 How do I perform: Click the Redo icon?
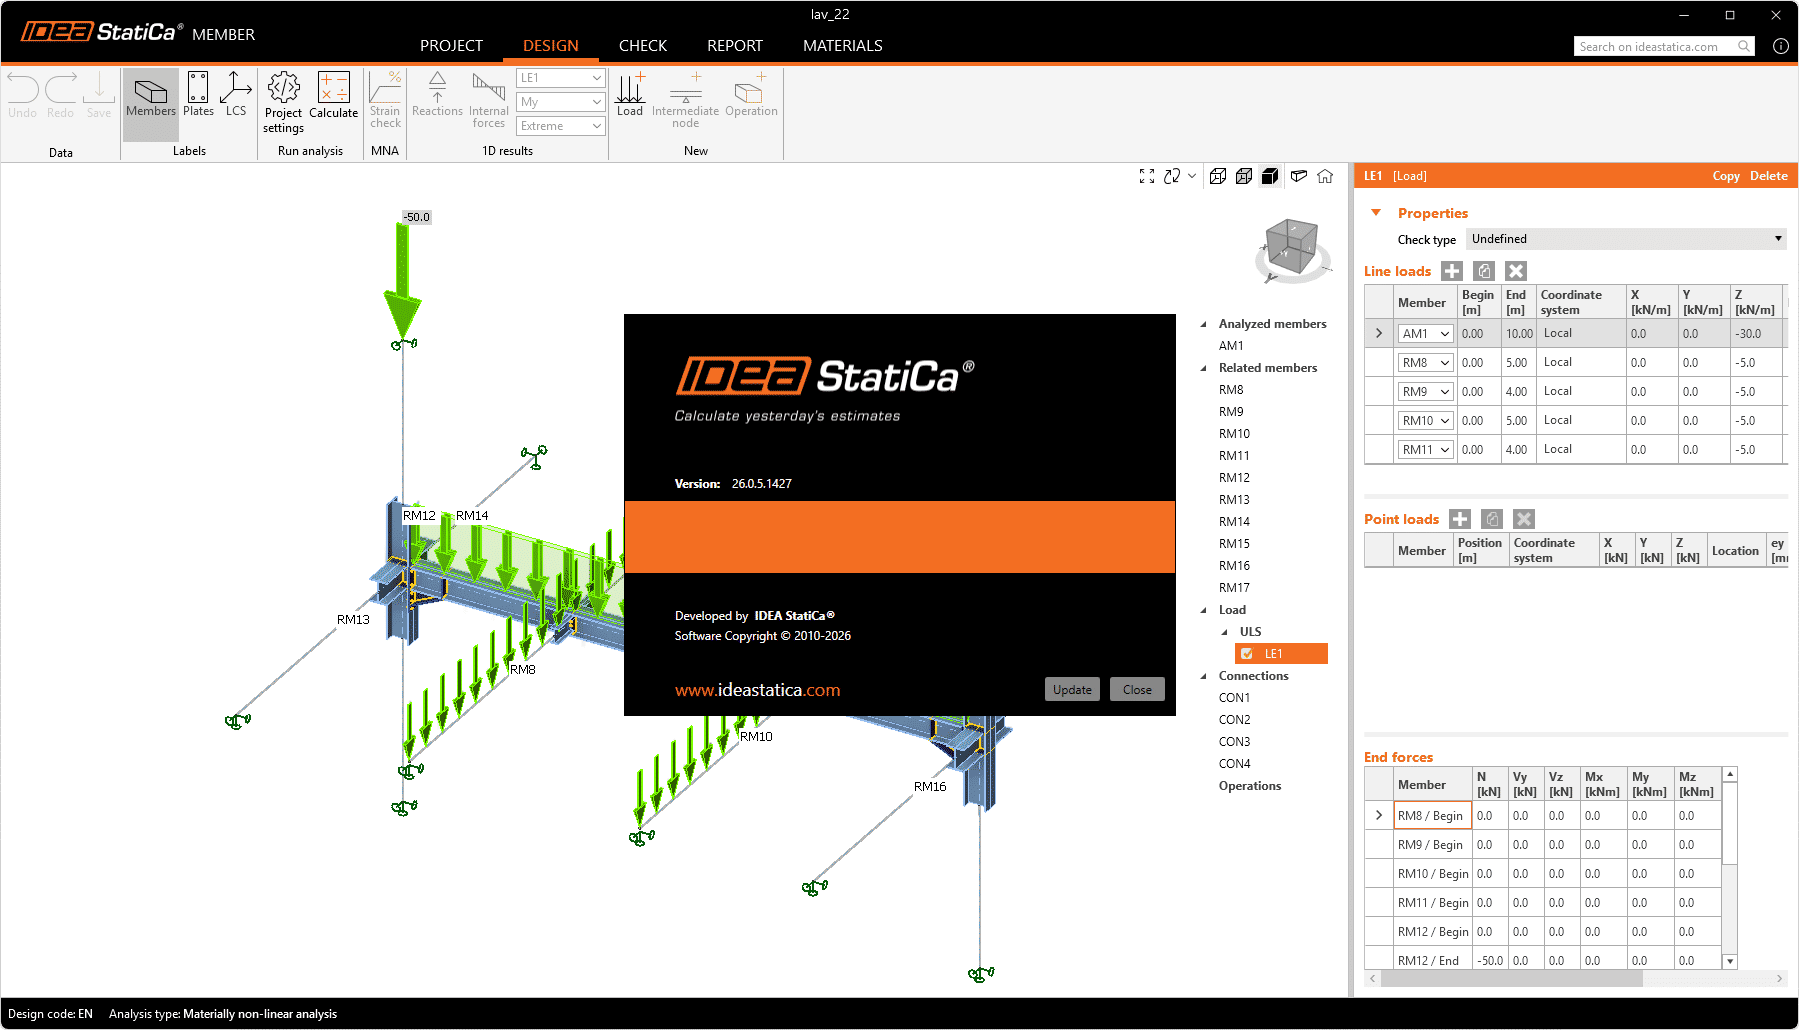(x=60, y=96)
